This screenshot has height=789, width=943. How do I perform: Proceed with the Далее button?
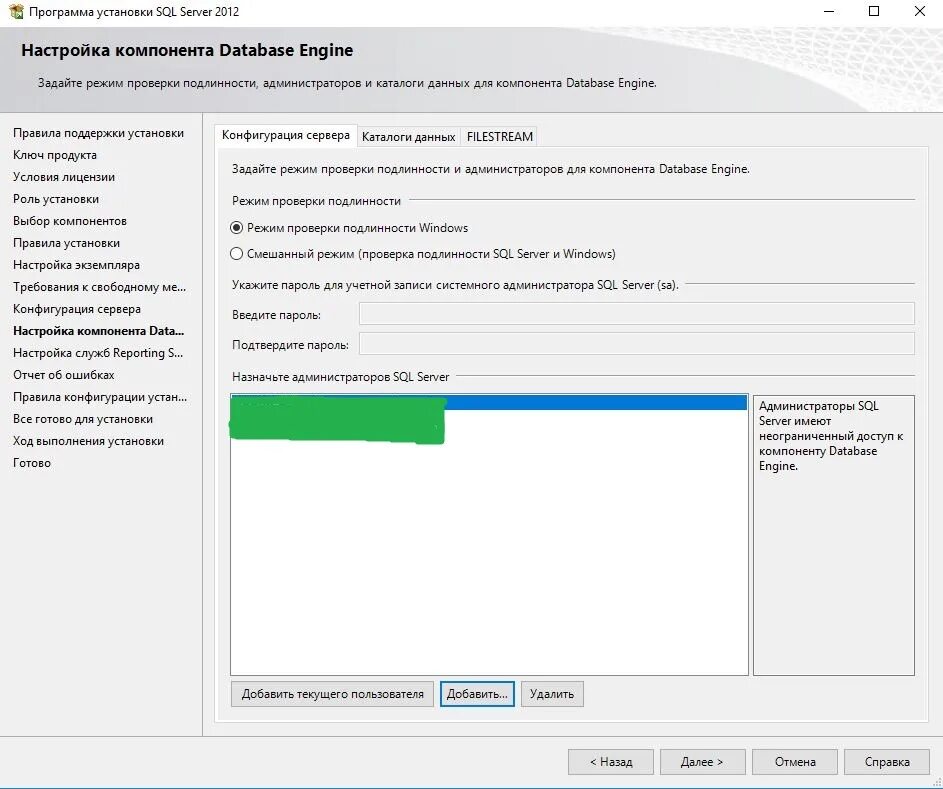[x=702, y=762]
